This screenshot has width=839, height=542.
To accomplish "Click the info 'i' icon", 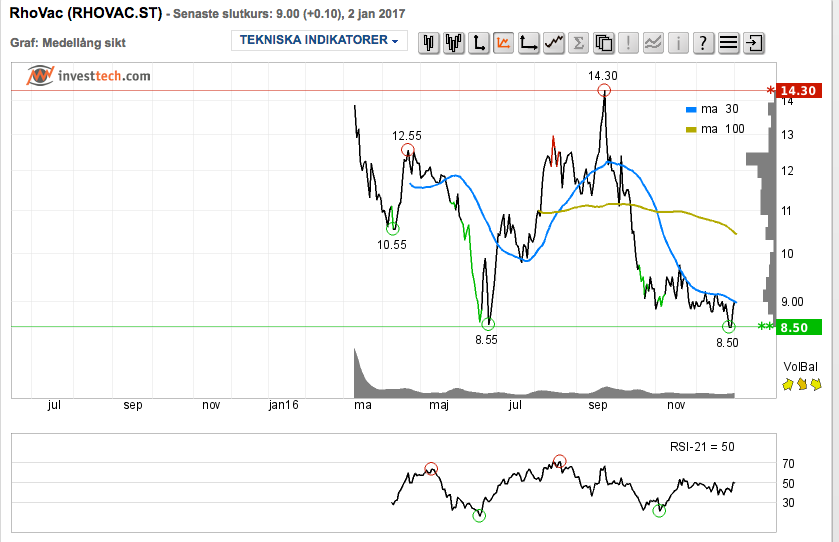I will pyautogui.click(x=678, y=43).
